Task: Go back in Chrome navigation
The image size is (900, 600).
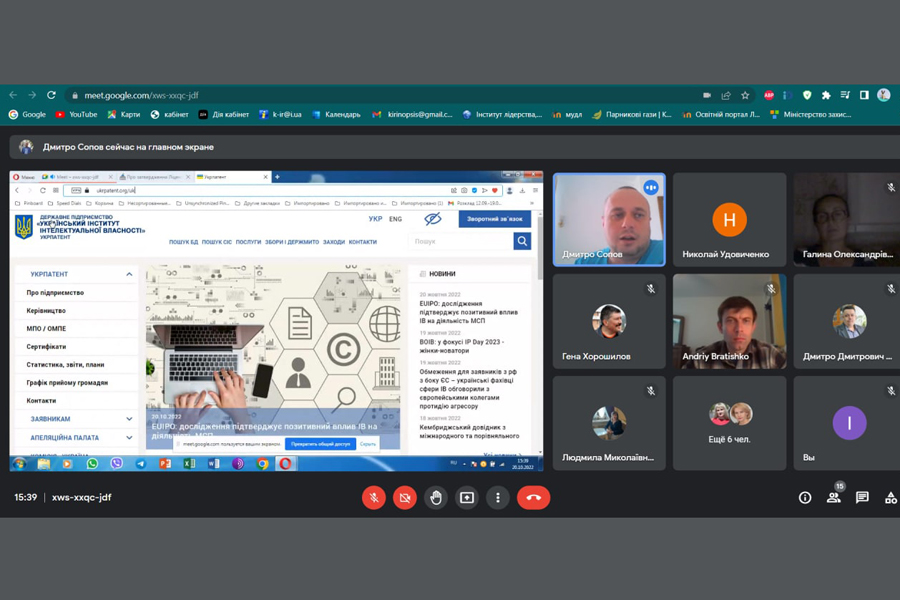Action: (13, 95)
